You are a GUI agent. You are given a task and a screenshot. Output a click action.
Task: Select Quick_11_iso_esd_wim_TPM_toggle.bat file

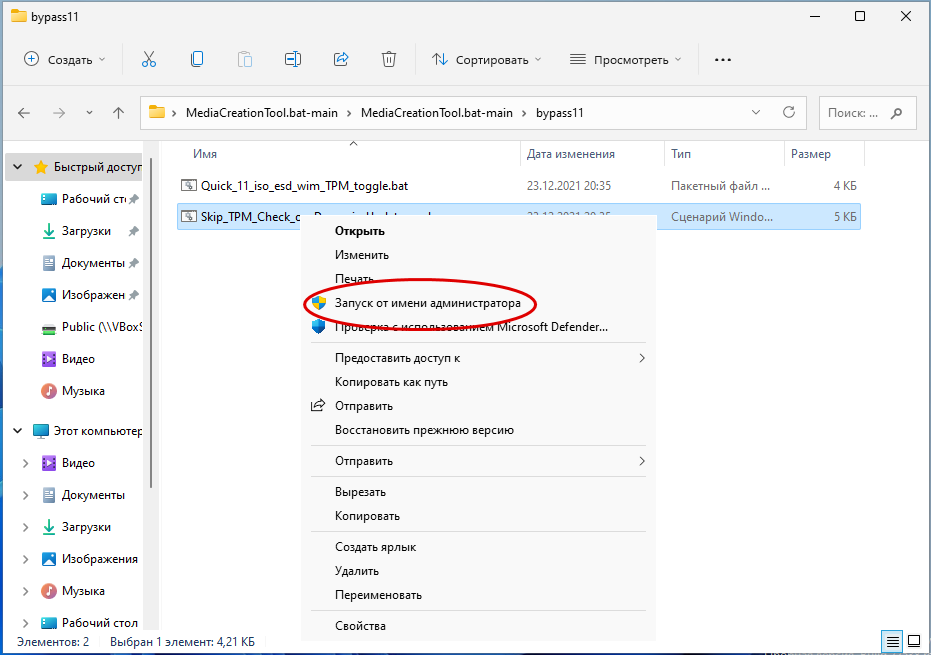point(304,185)
